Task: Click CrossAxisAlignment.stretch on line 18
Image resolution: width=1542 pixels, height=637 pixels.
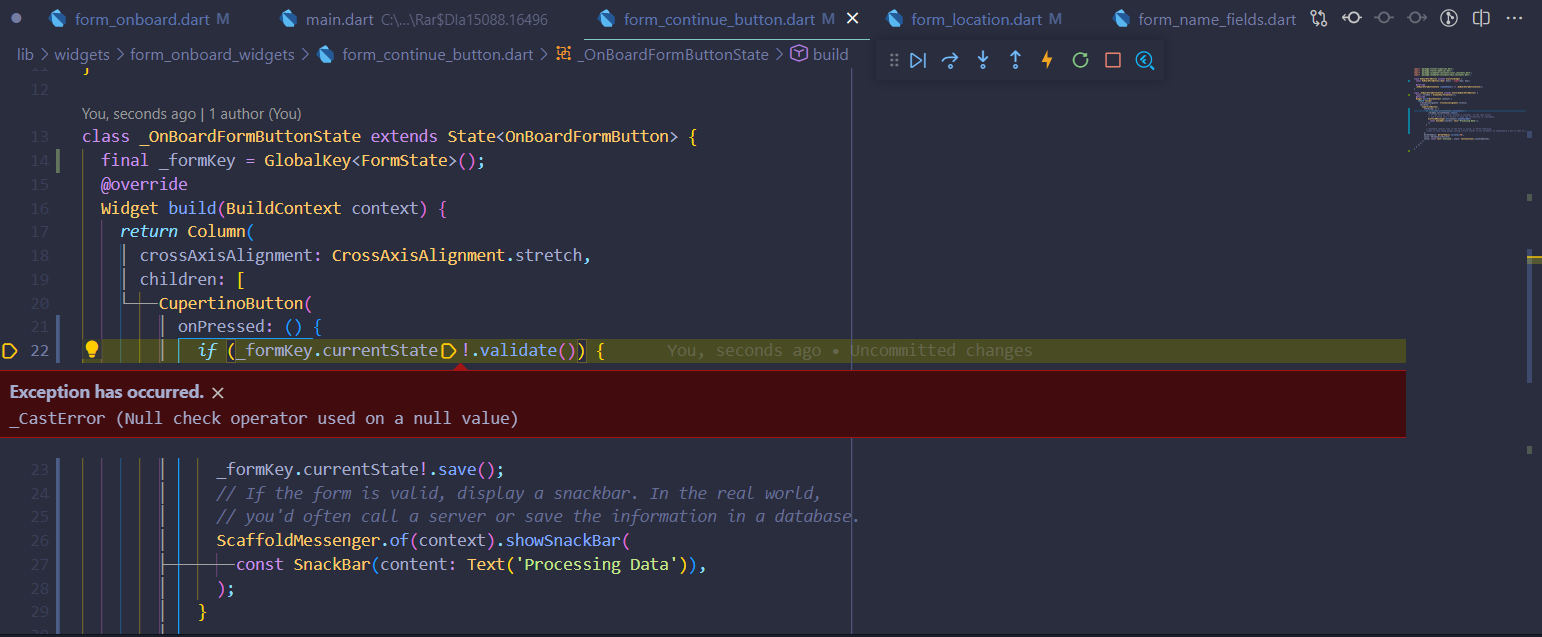Action: [x=456, y=255]
